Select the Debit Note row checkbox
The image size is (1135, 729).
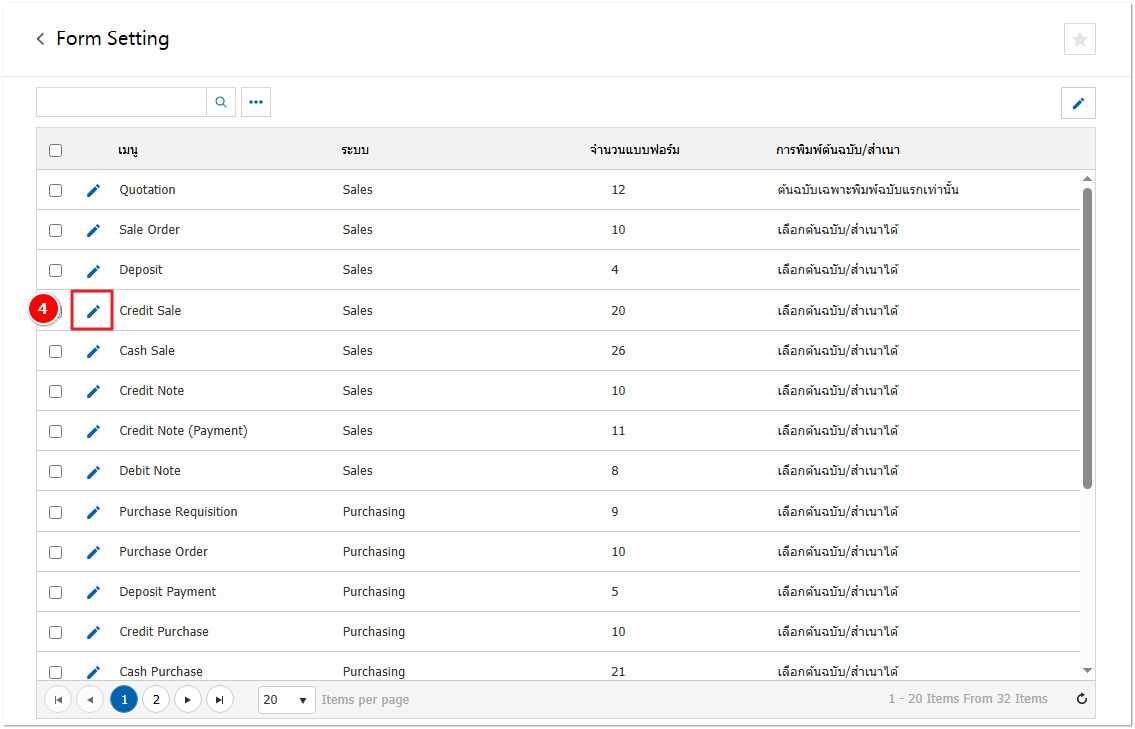point(56,471)
